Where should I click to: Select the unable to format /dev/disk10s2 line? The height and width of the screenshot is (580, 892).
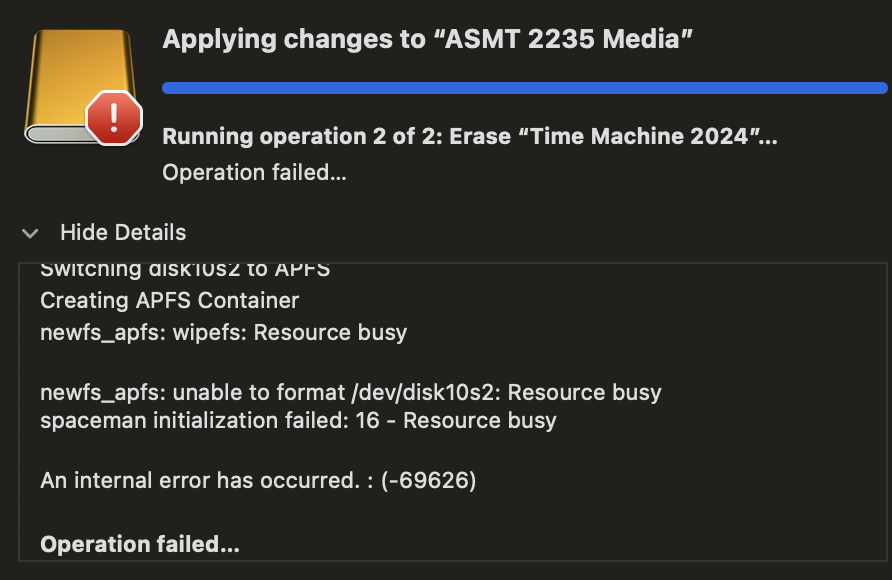pos(350,392)
